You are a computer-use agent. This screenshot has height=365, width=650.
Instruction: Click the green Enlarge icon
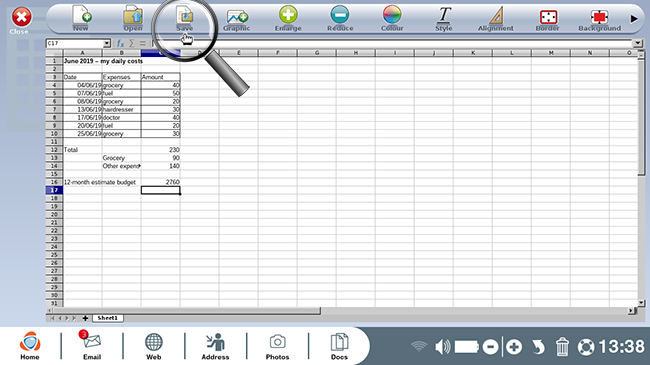tap(288, 15)
